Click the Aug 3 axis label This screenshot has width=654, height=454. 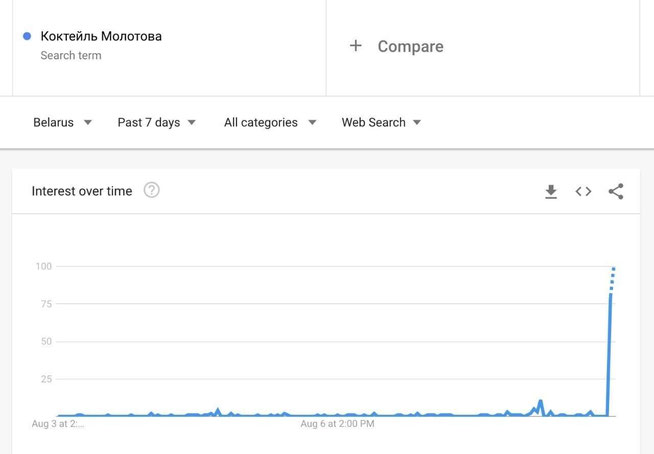(58, 424)
